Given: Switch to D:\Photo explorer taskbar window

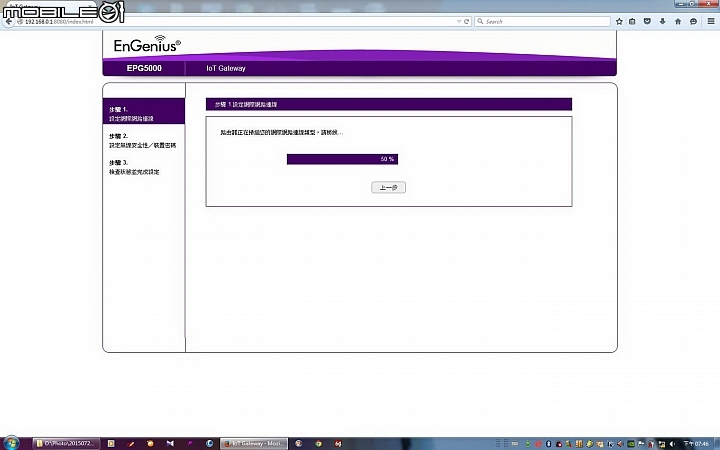Looking at the screenshot, I should [67, 444].
